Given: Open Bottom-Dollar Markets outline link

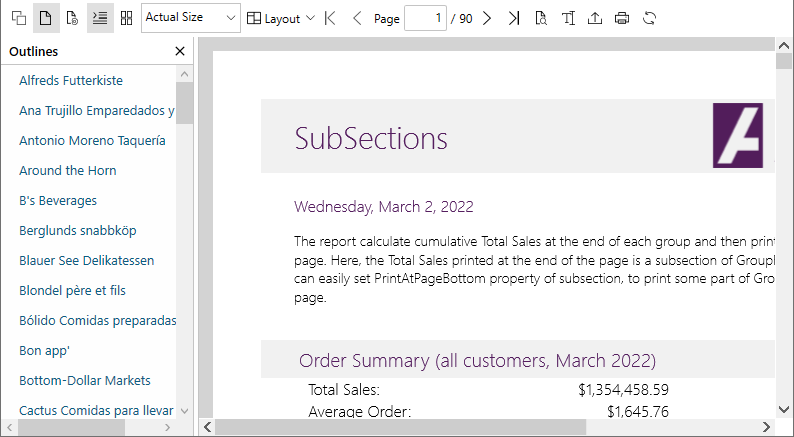Looking at the screenshot, I should pos(85,381).
